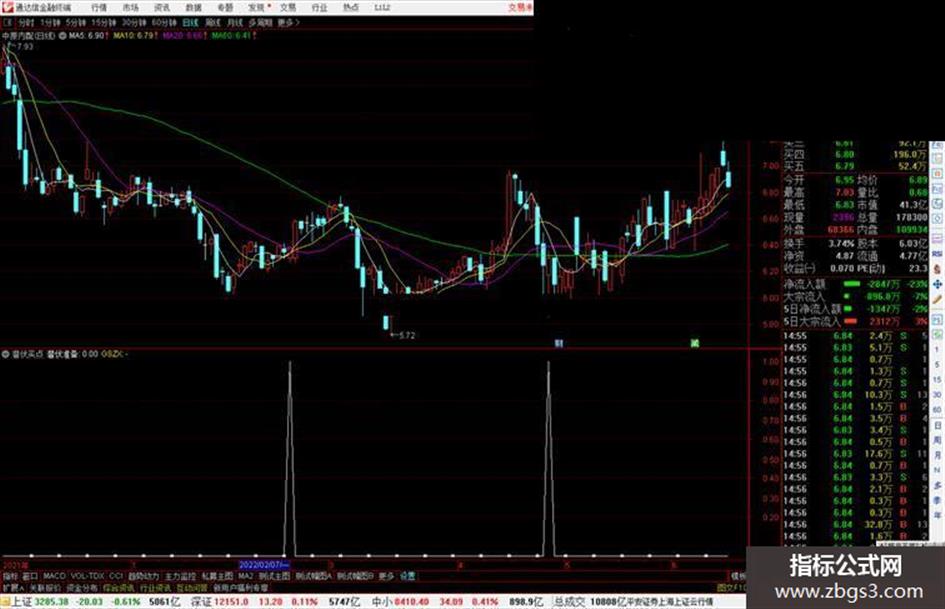
Task: Click the 15 minute shortcut in the right toolbar
Action: click(x=937, y=379)
